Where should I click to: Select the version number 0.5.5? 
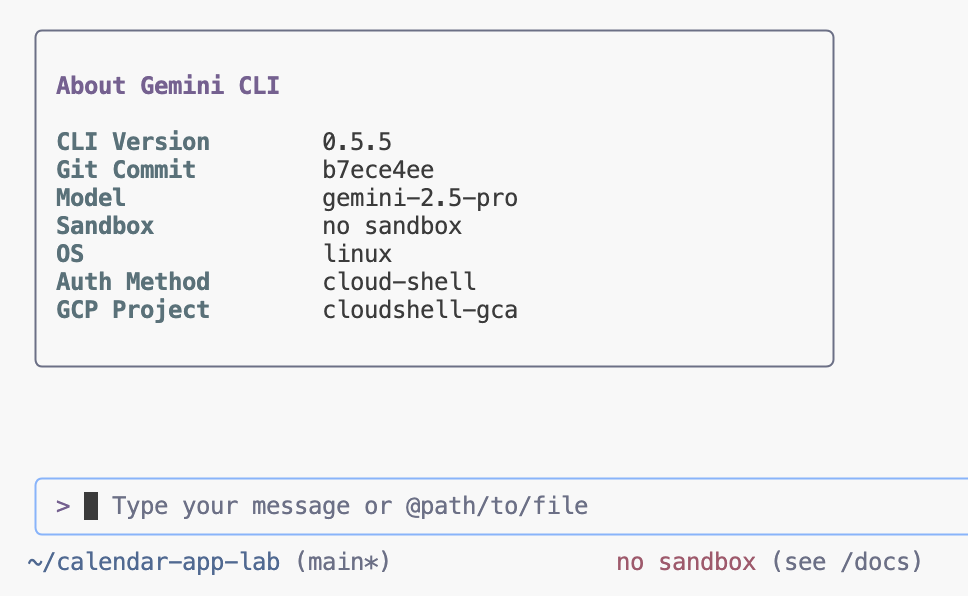click(x=357, y=142)
